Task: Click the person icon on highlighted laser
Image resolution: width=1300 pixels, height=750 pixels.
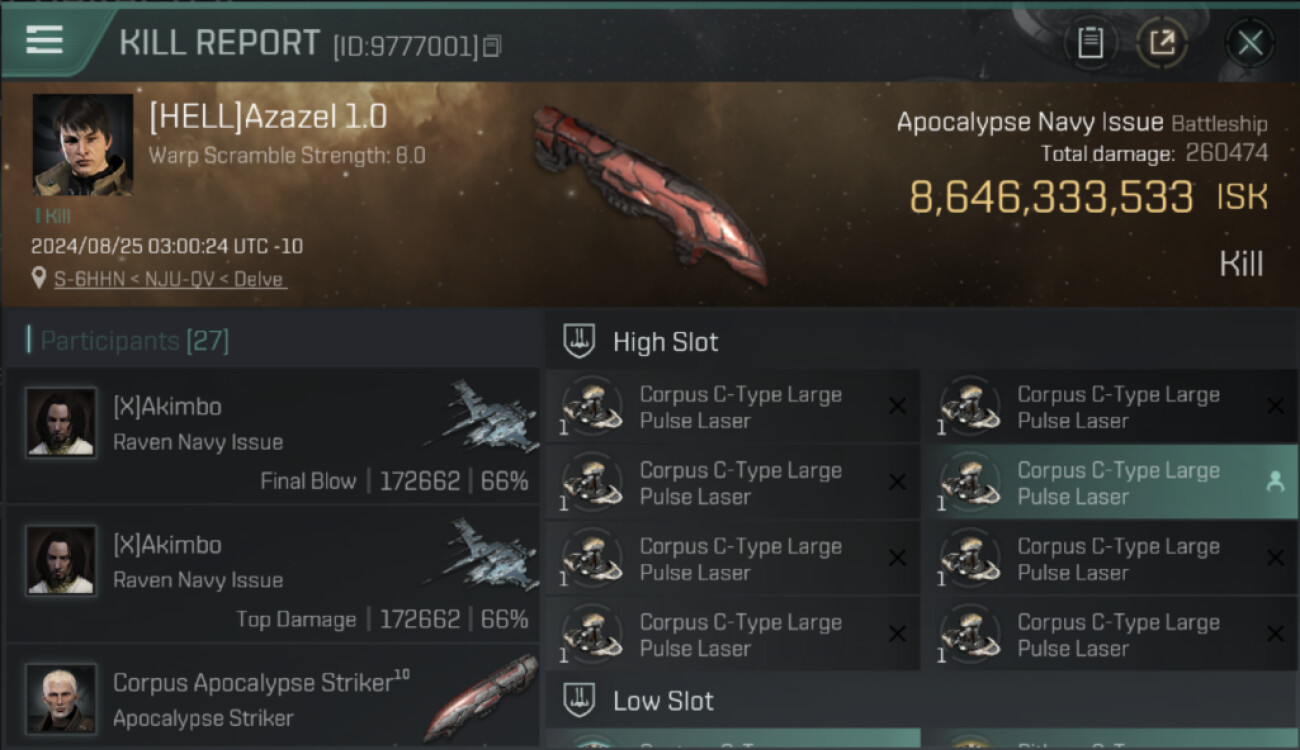Action: coord(1274,482)
